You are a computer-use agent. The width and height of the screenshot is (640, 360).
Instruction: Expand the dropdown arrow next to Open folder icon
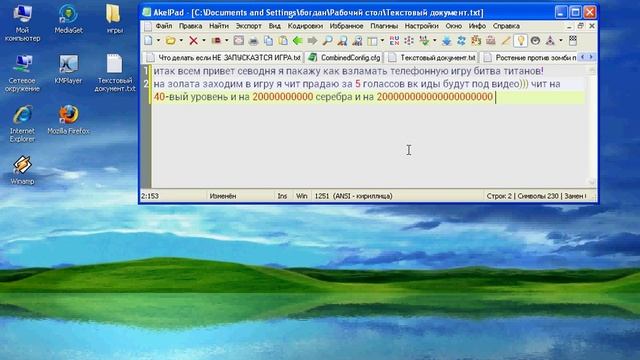coord(181,40)
